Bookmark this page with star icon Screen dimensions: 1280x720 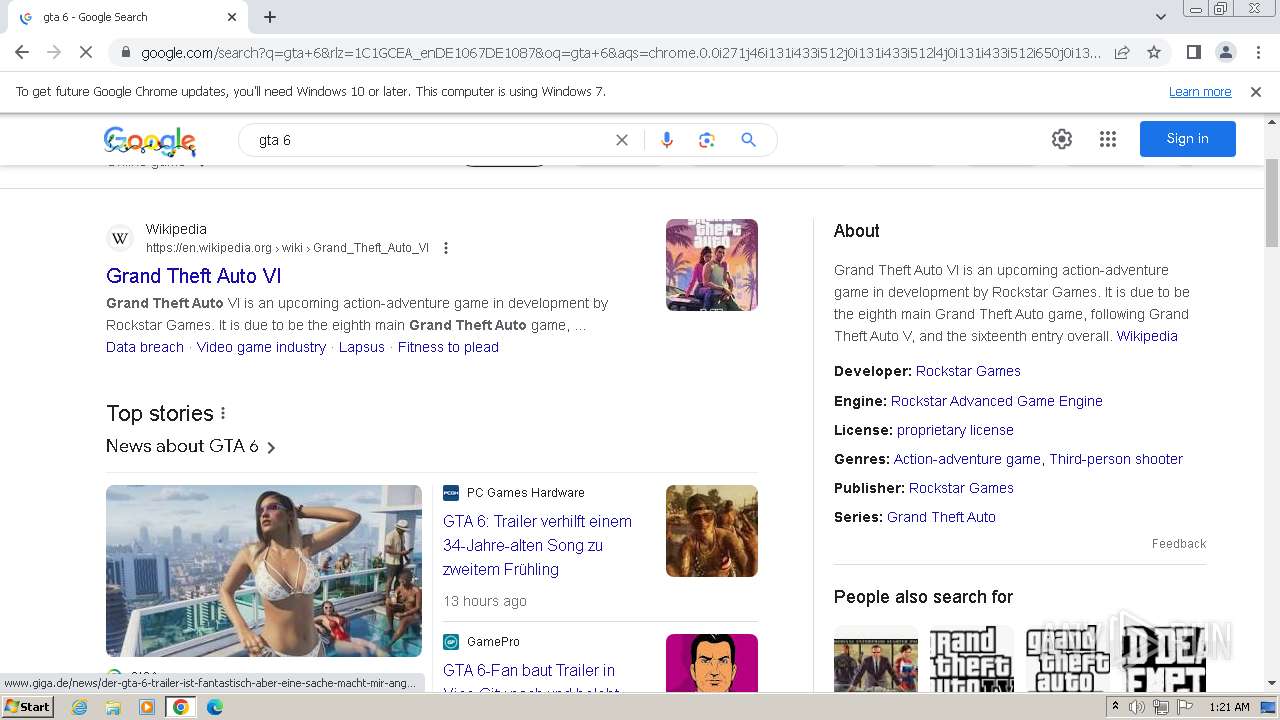[x=1154, y=52]
